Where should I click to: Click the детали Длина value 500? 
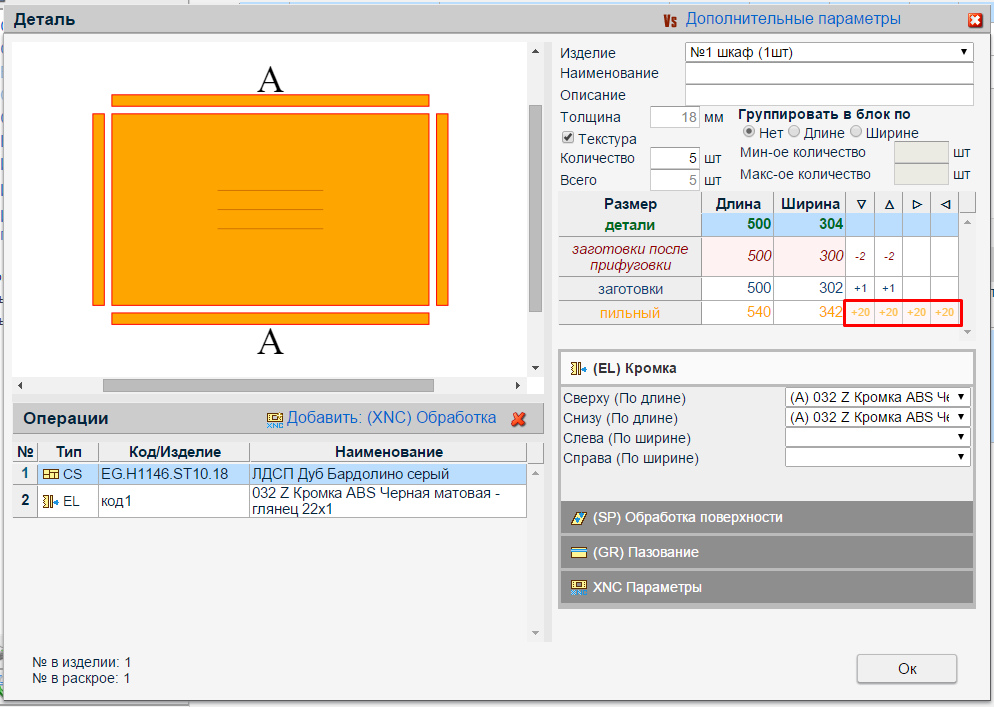click(737, 224)
